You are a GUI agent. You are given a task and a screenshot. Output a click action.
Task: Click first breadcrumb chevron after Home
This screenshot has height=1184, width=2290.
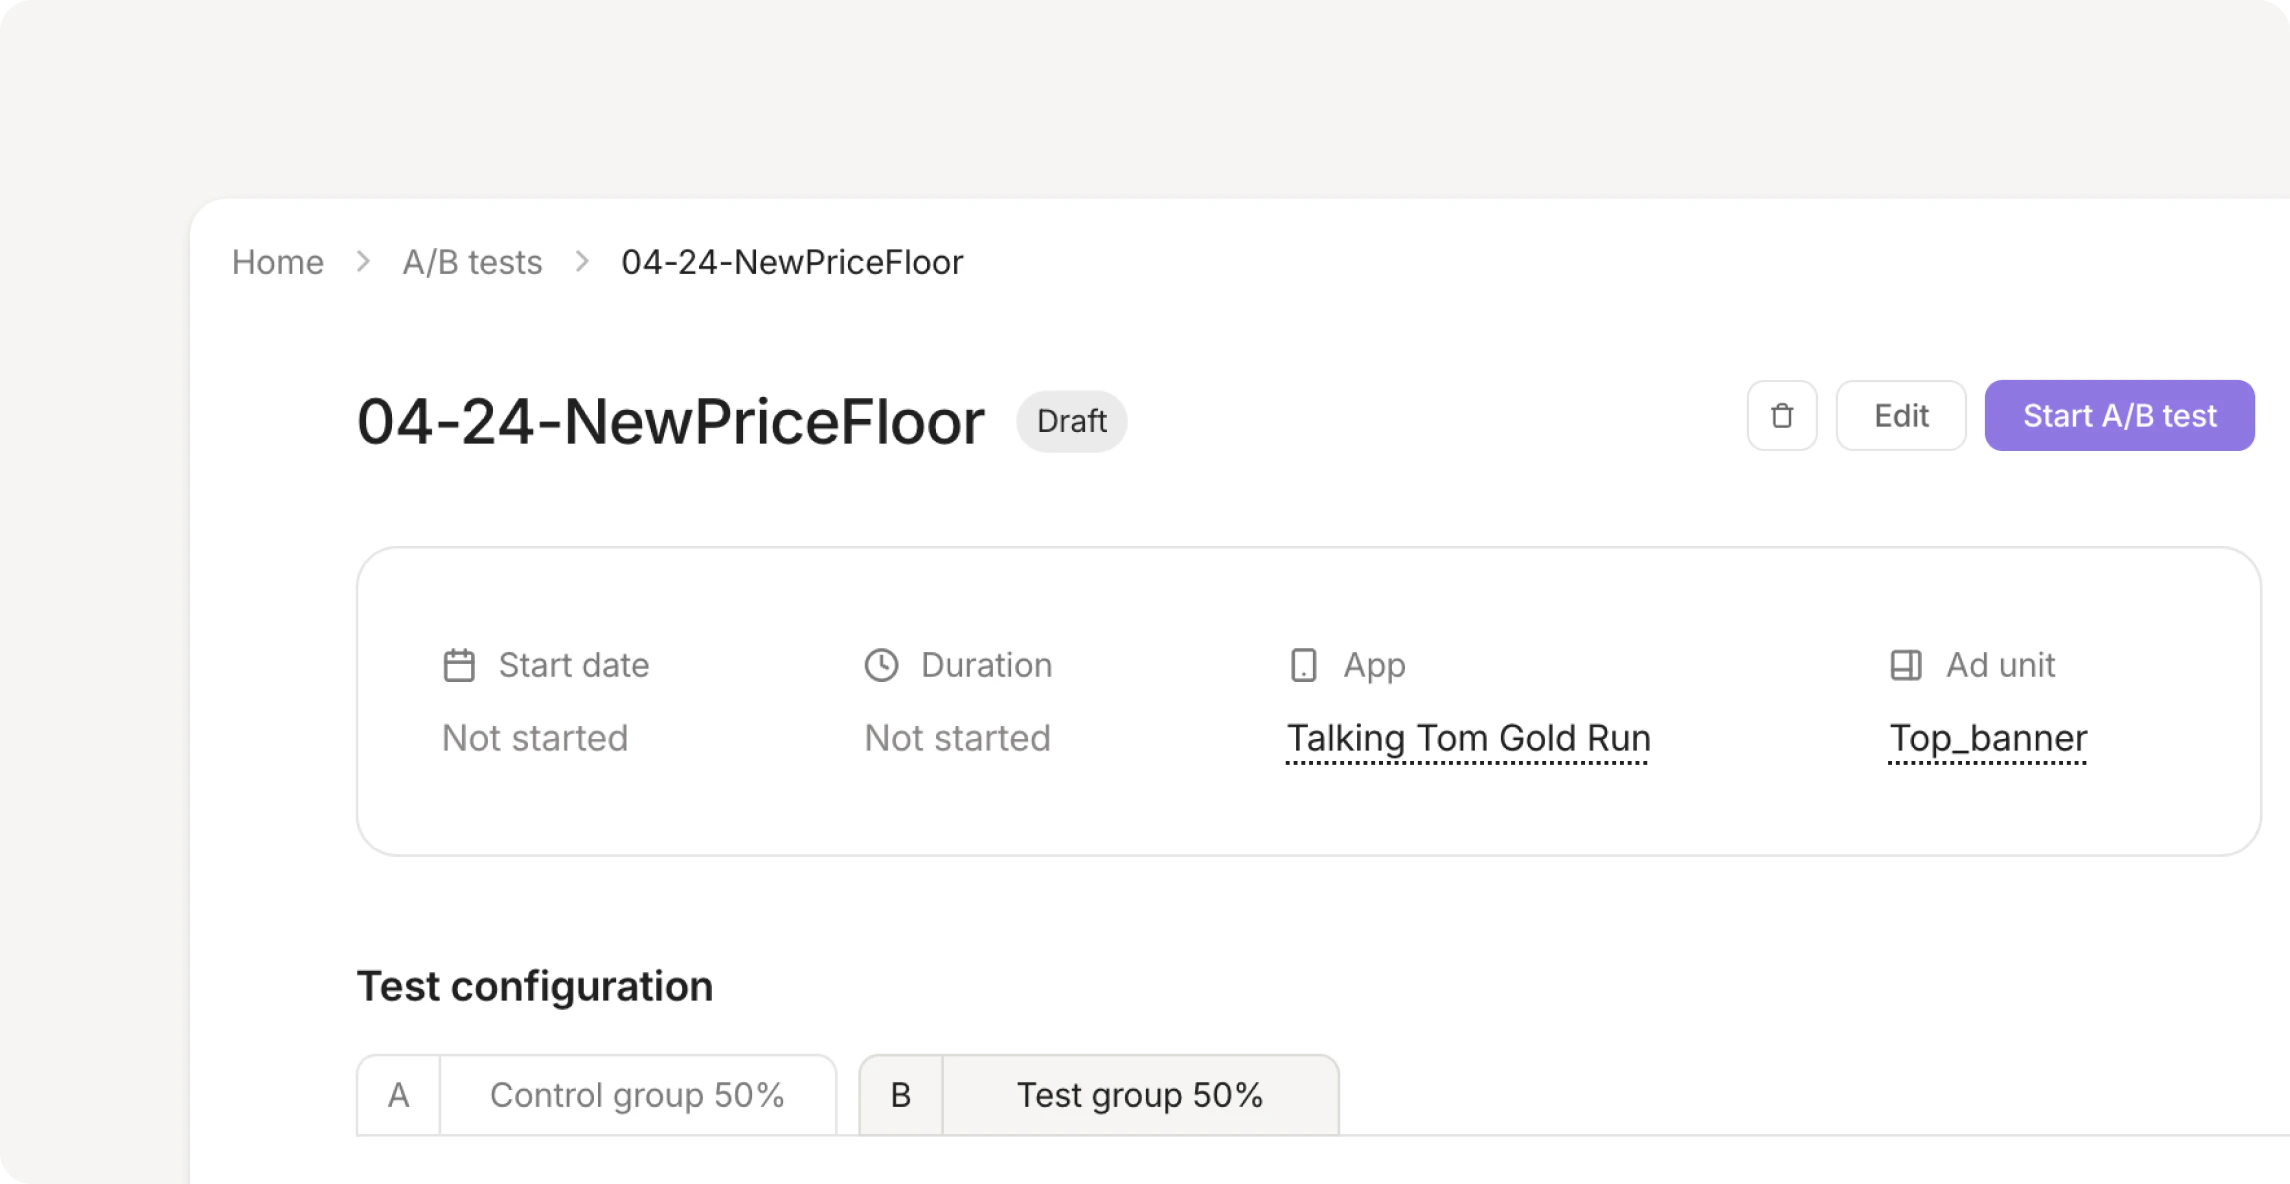click(364, 262)
